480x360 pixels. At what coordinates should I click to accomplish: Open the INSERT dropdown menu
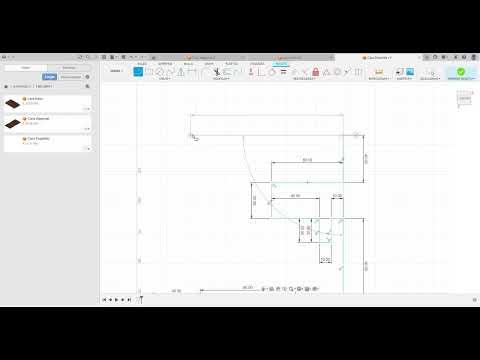click(x=404, y=79)
